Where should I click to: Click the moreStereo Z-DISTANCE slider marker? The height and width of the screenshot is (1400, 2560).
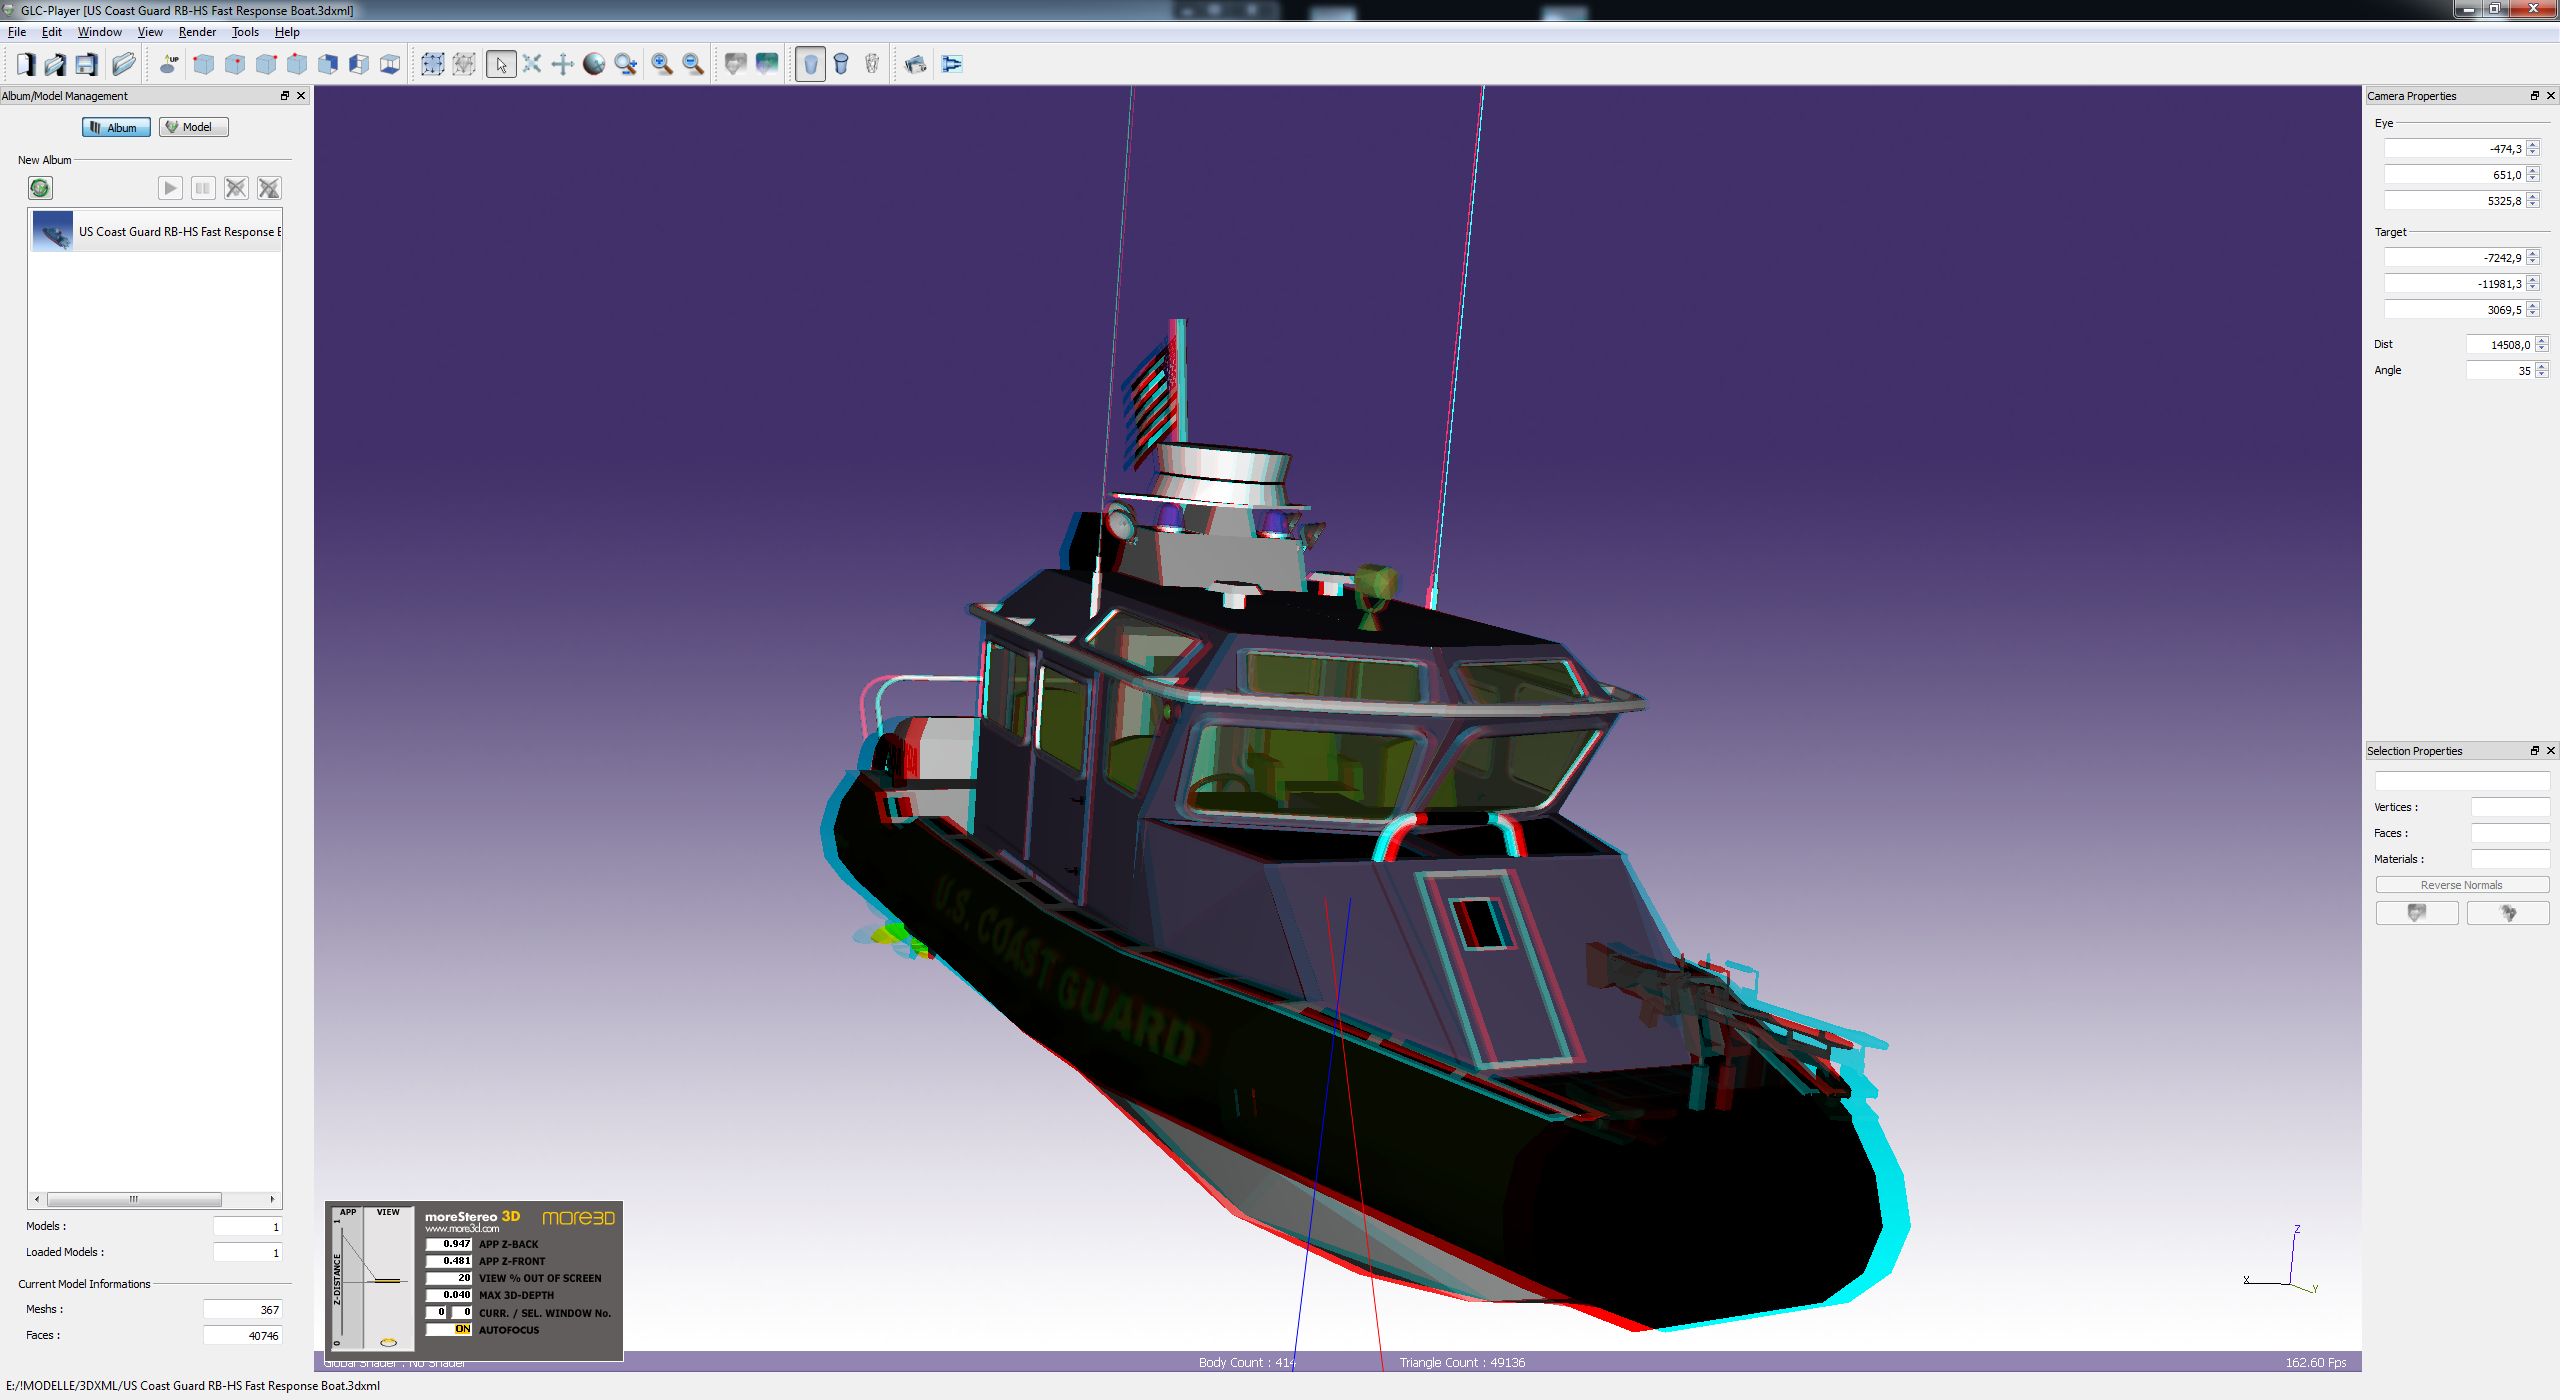387,1280
